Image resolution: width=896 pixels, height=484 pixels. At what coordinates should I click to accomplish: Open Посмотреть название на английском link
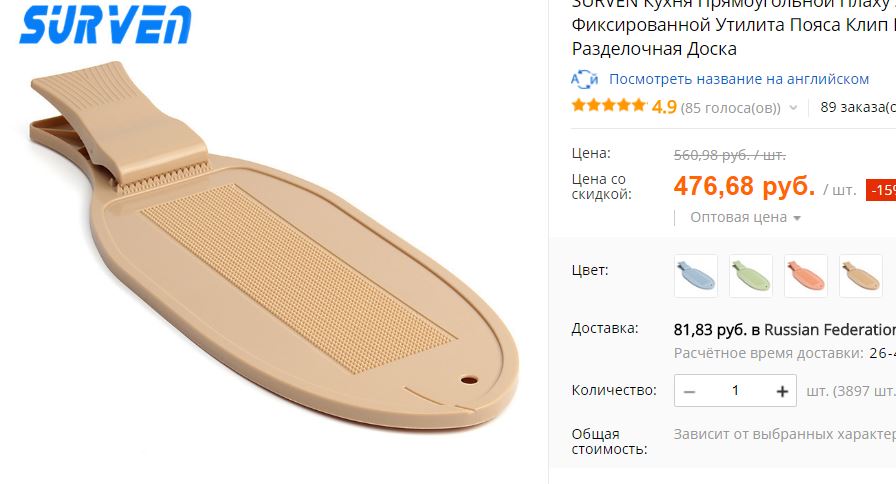pyautogui.click(x=739, y=79)
